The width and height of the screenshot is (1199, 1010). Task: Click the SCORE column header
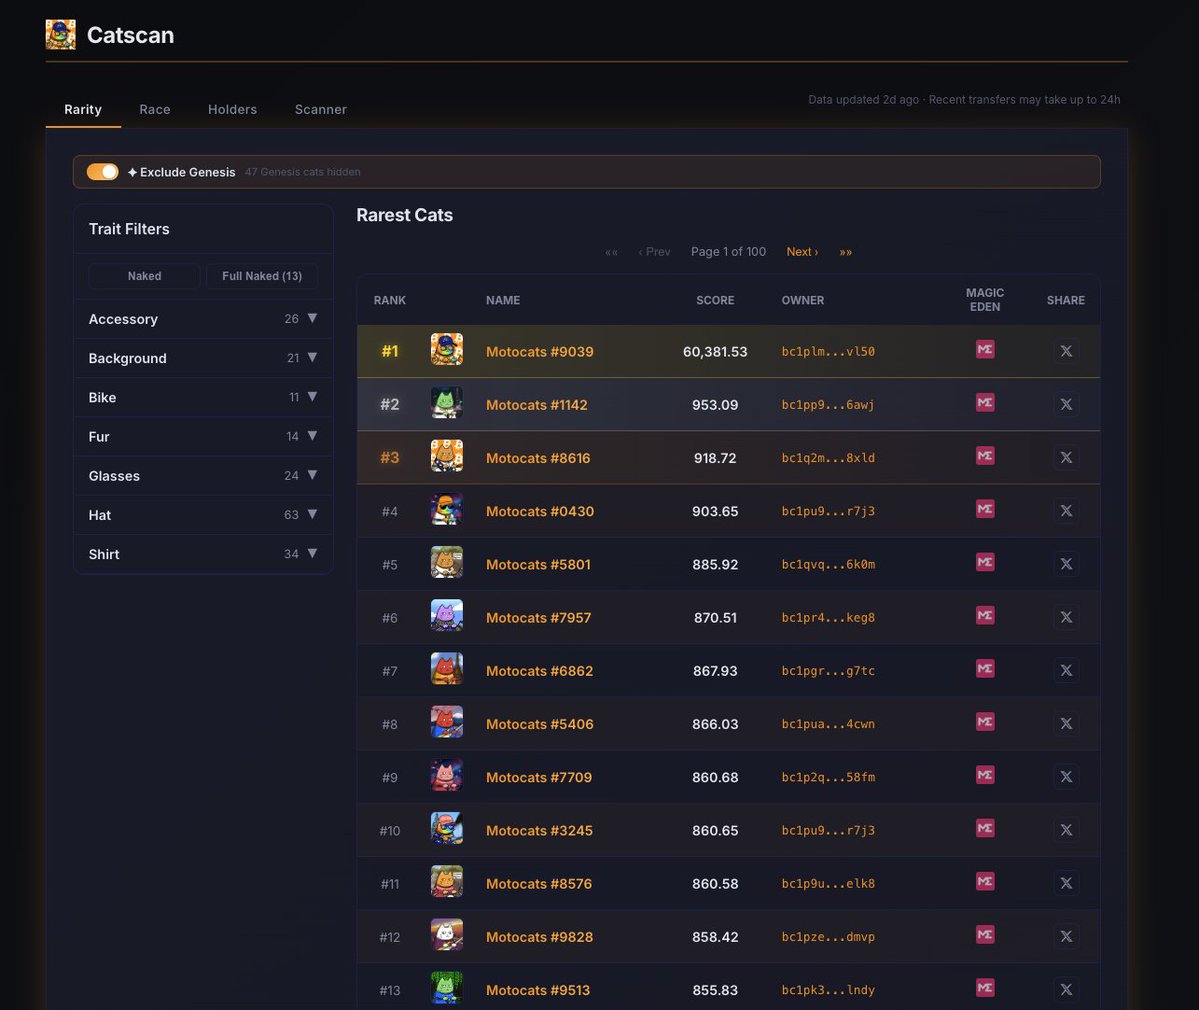(x=715, y=300)
